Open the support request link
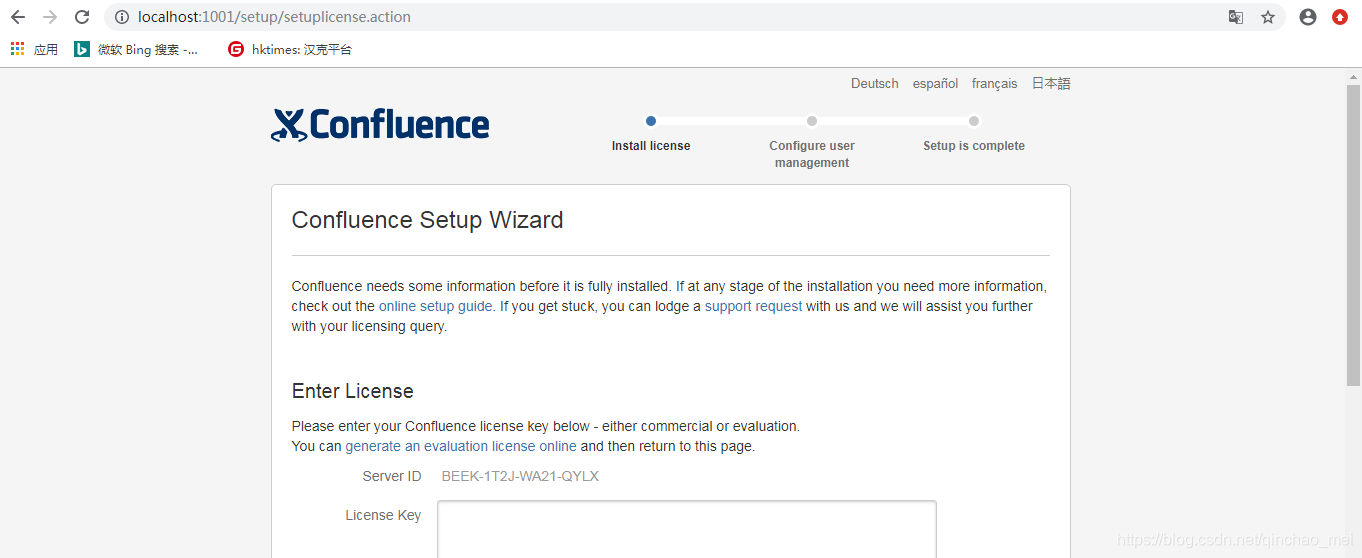The image size is (1362, 558). (x=753, y=306)
